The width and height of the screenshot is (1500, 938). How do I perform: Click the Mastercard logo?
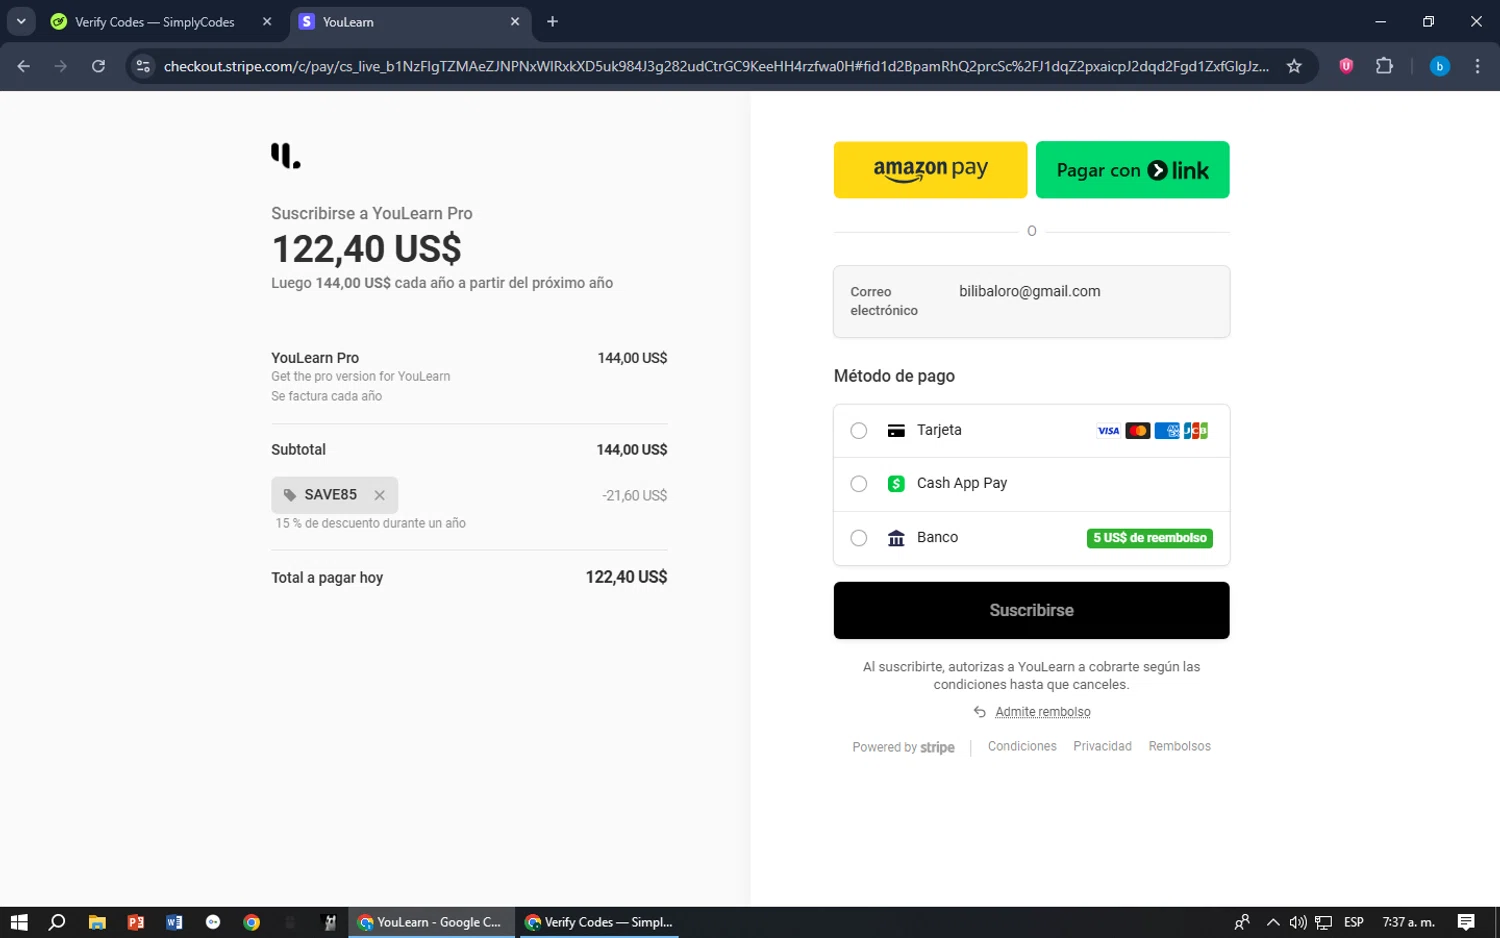point(1137,431)
